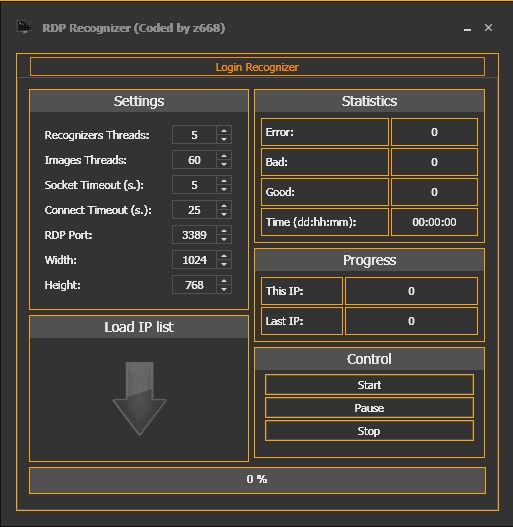The width and height of the screenshot is (513, 527).
Task: Click the RDP Recognizer app icon in title bar
Action: [x=24, y=27]
